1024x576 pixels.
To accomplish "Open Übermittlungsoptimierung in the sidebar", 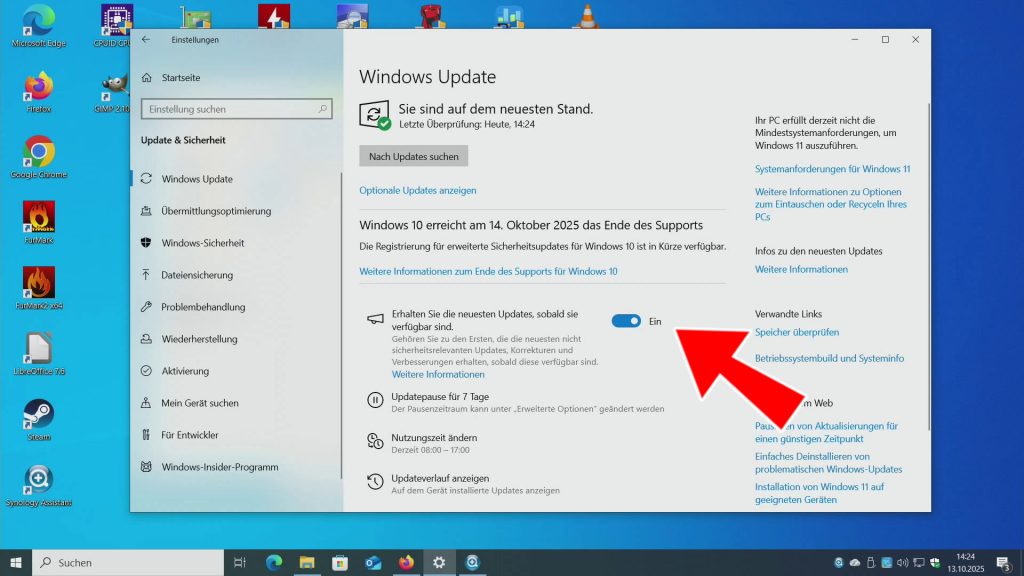I will (216, 211).
